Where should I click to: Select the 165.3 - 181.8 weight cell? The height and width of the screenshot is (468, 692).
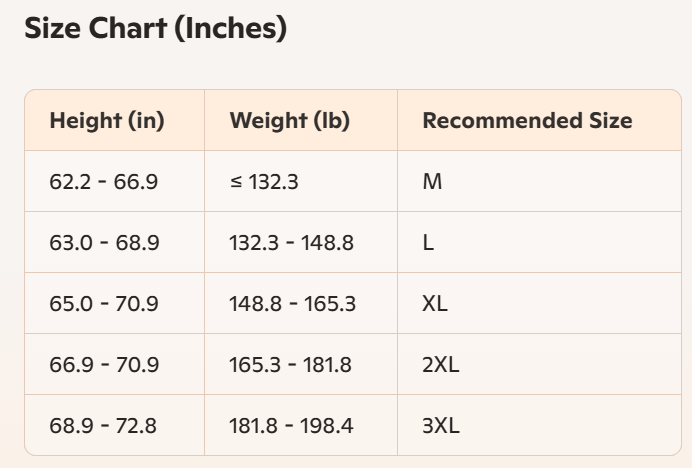click(x=290, y=365)
